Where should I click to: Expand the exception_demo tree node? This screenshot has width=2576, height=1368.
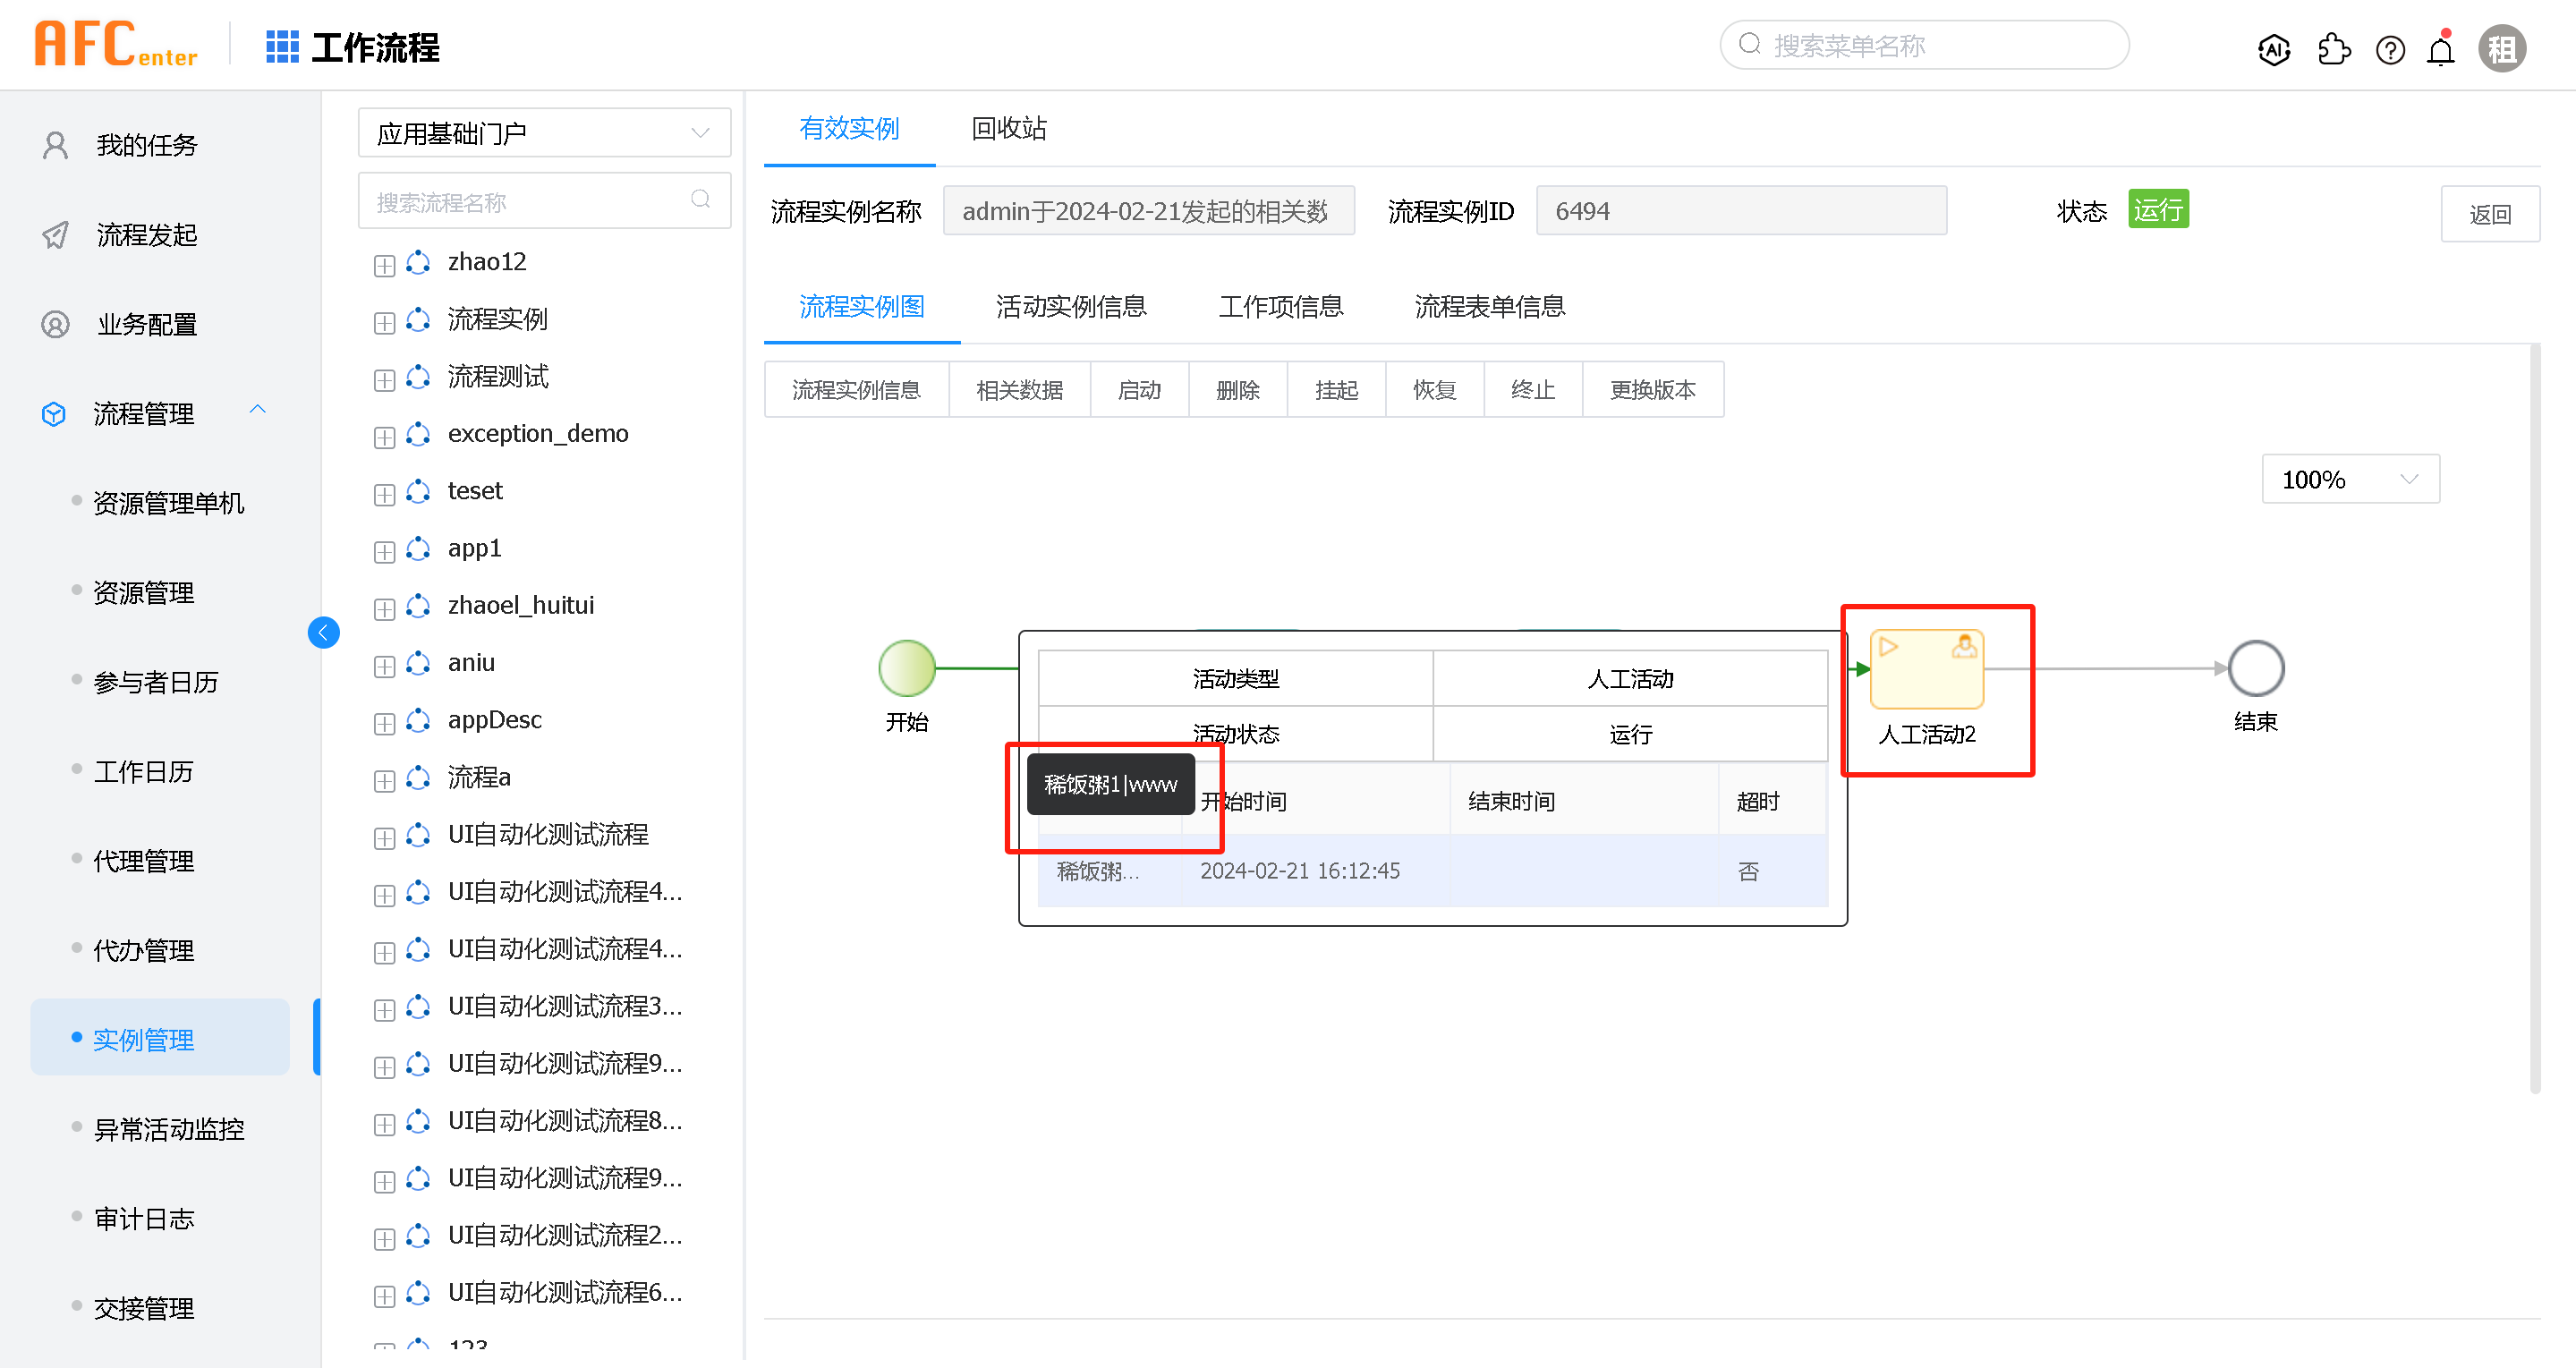tap(384, 435)
